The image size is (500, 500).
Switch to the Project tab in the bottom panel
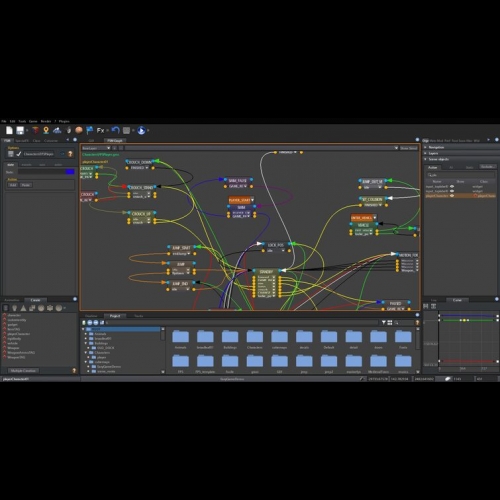115,316
